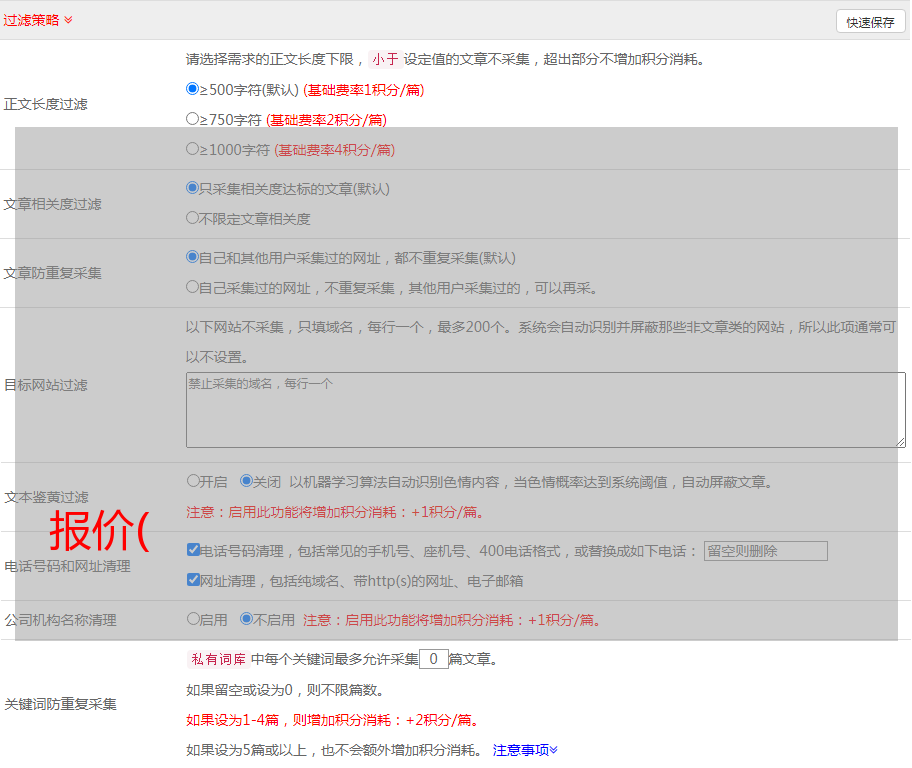Expand the 注意事项 link

[x=525, y=750]
